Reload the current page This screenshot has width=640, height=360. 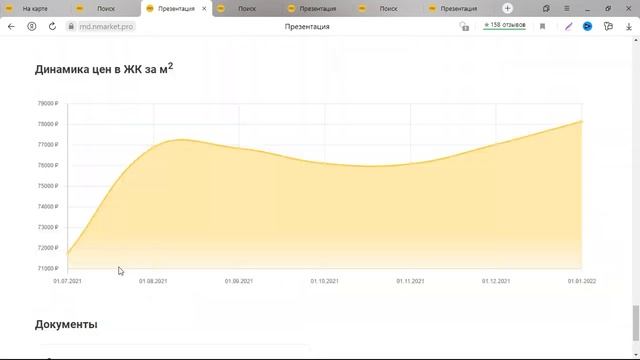click(x=52, y=27)
